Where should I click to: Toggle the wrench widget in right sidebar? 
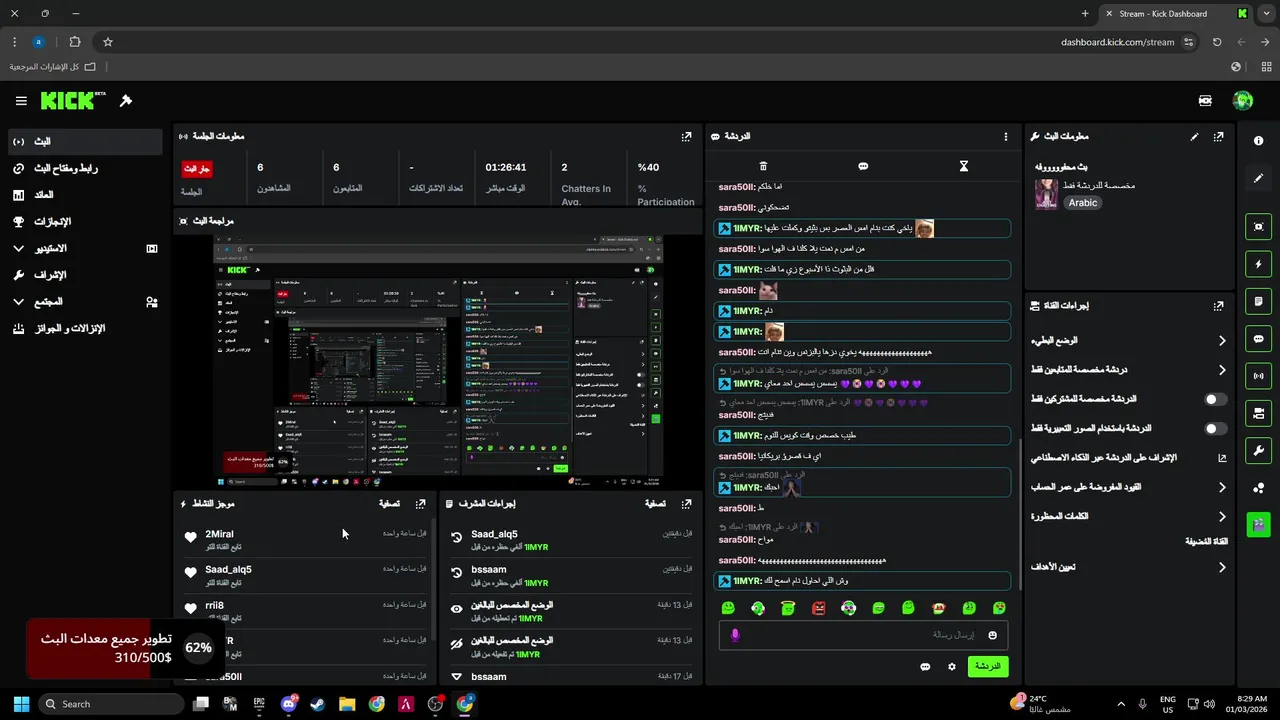(x=1258, y=450)
